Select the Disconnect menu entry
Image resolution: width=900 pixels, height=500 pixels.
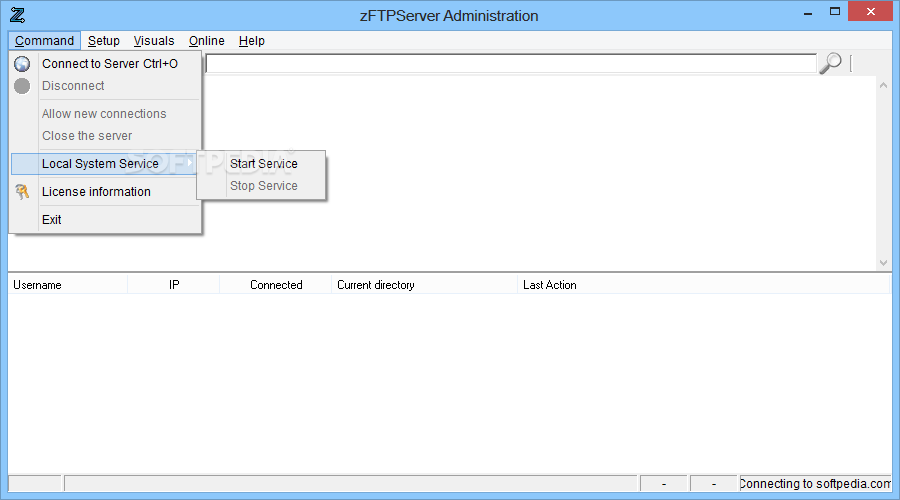point(106,86)
